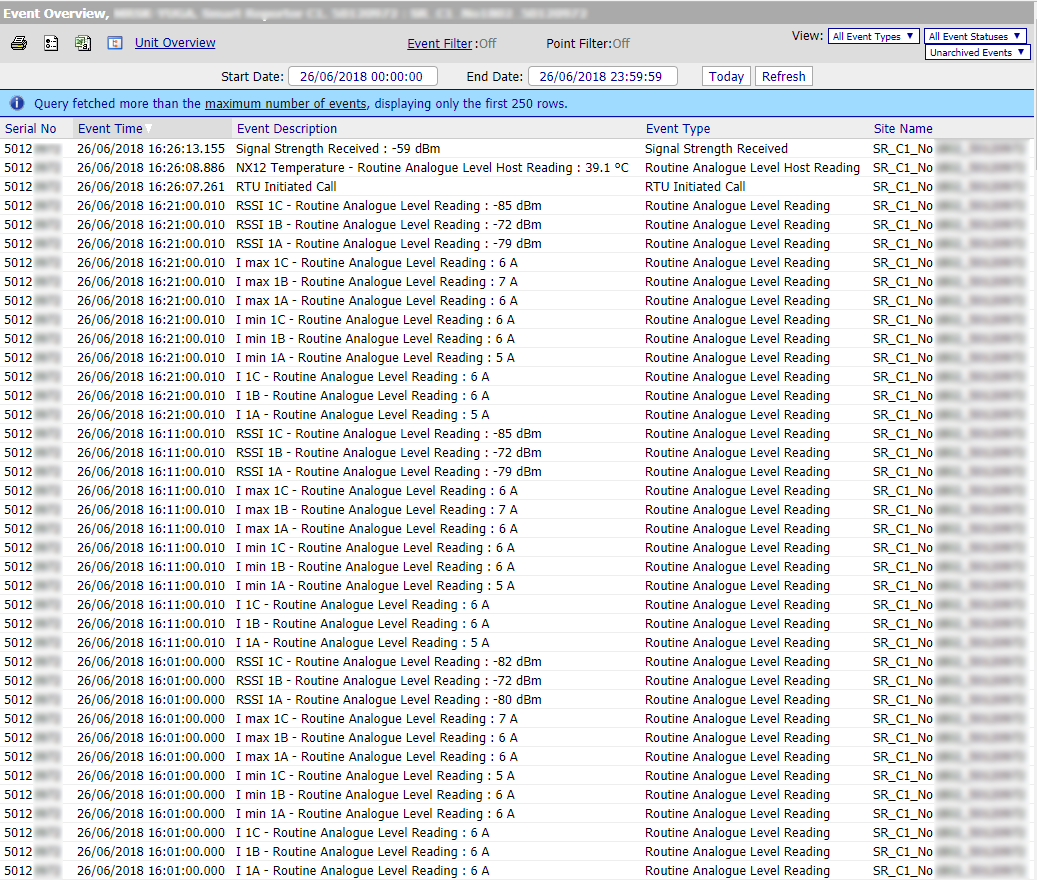Image resolution: width=1037 pixels, height=880 pixels.
Task: Click into the End Date field
Action: coord(602,77)
